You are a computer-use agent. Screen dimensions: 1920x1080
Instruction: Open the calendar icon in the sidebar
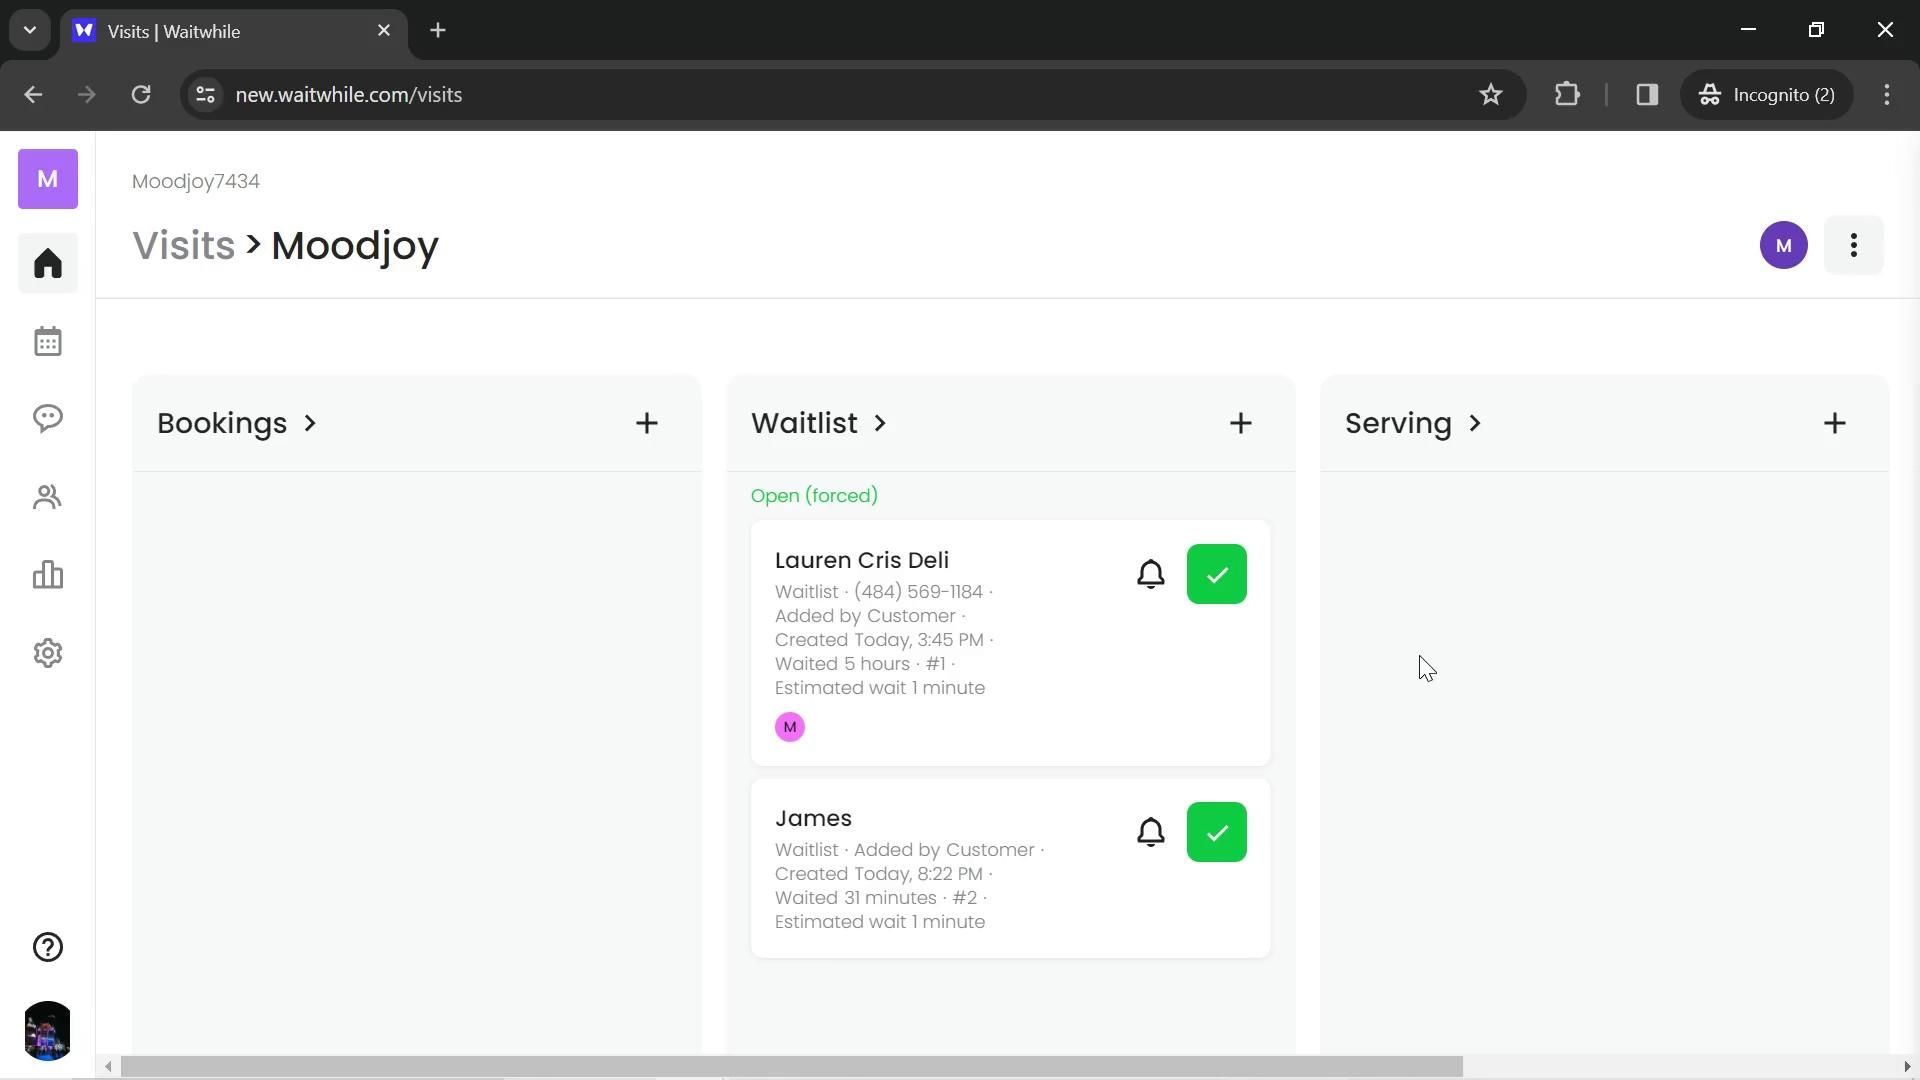point(47,342)
